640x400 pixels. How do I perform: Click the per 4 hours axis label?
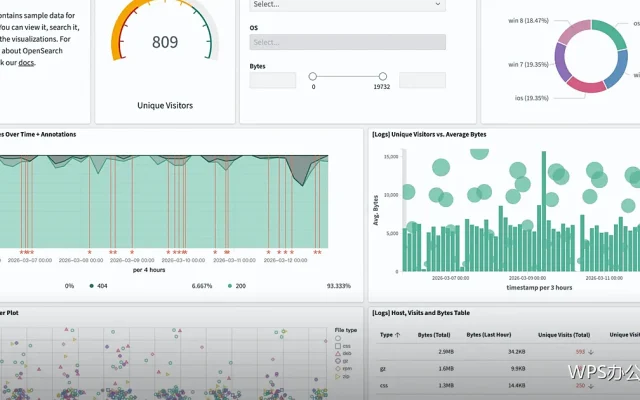(149, 270)
